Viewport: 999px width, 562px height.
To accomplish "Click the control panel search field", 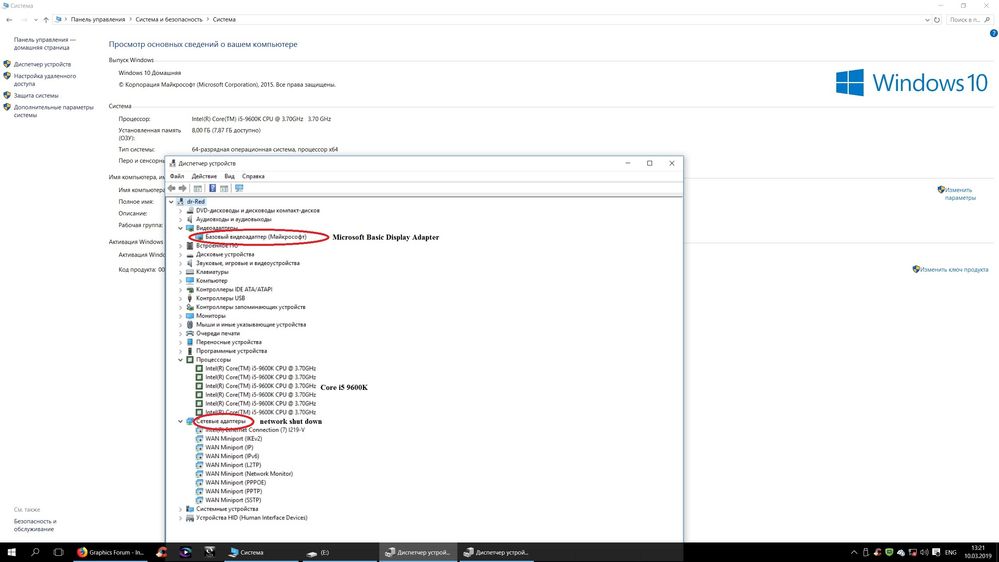I will pyautogui.click(x=969, y=20).
